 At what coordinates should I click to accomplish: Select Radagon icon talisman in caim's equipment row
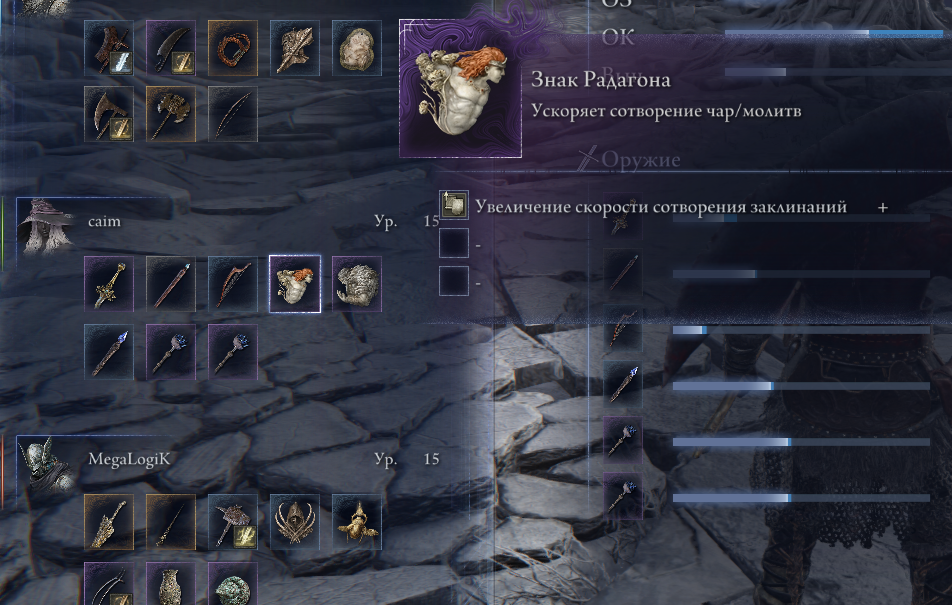pyautogui.click(x=294, y=284)
